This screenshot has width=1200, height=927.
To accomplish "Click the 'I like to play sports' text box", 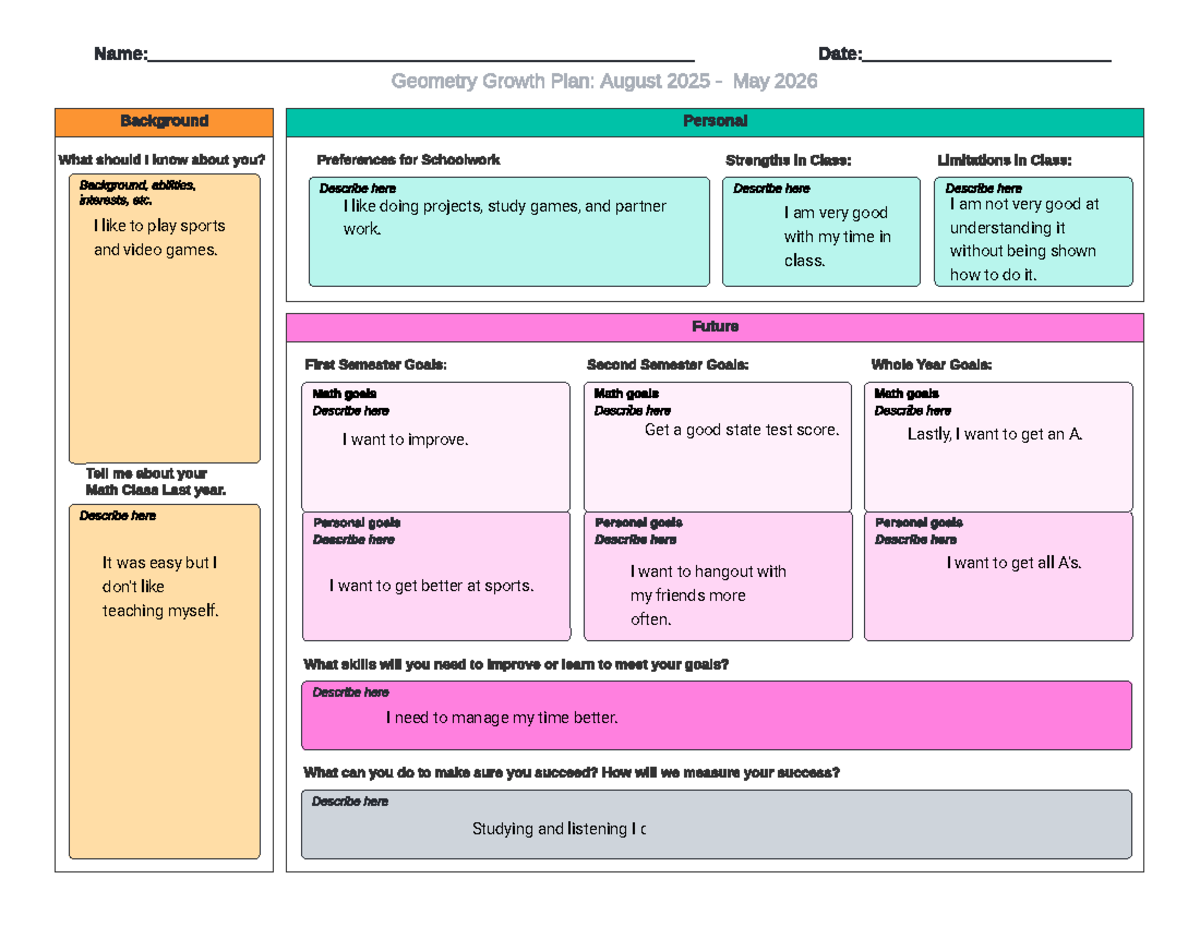I will (x=164, y=318).
